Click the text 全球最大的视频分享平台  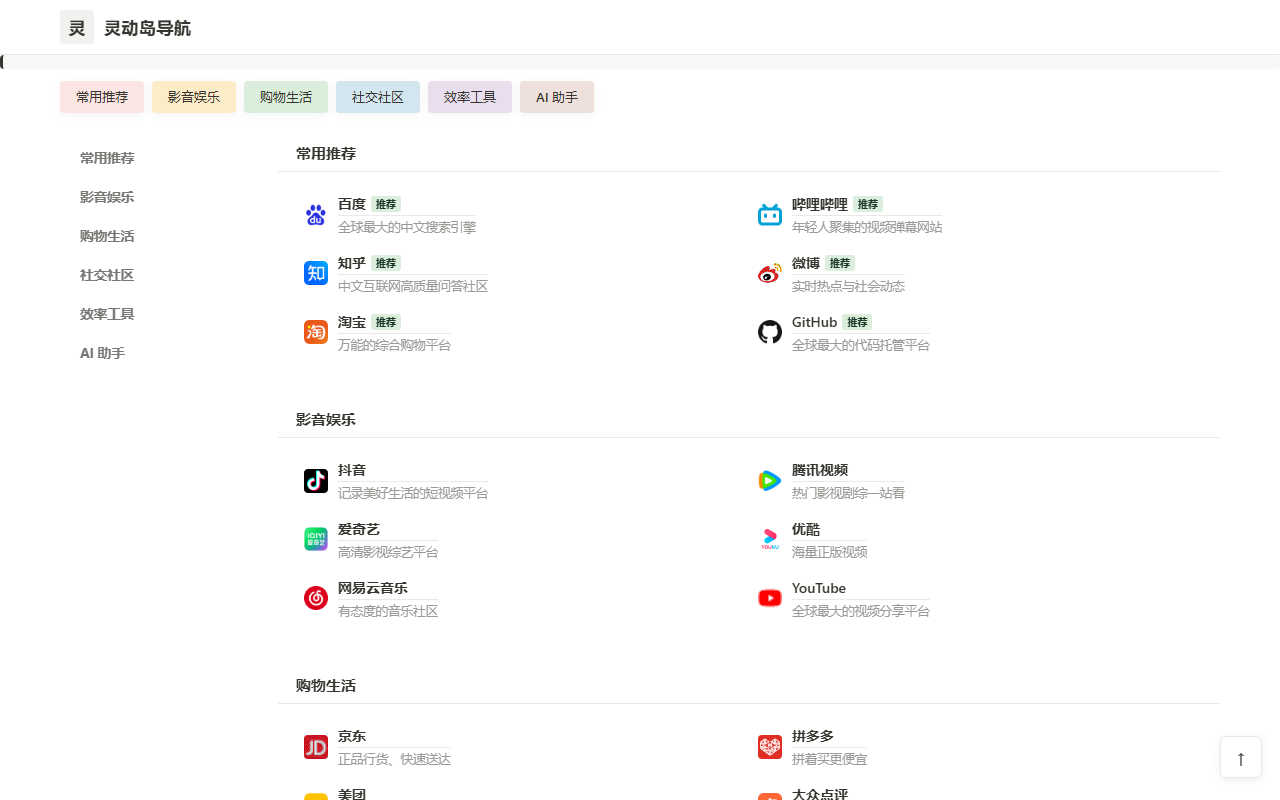(x=861, y=611)
